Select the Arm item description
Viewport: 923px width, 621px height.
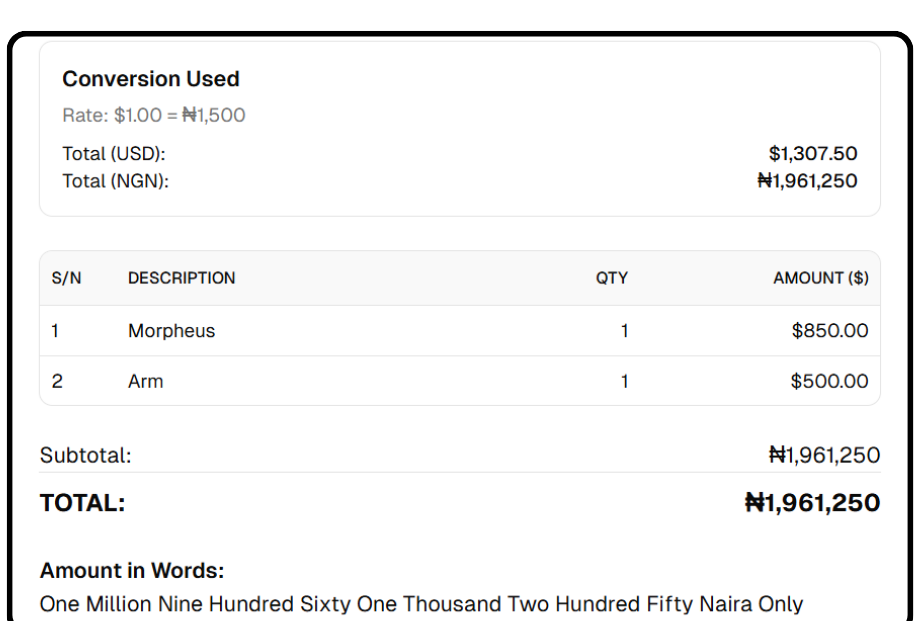pos(145,381)
